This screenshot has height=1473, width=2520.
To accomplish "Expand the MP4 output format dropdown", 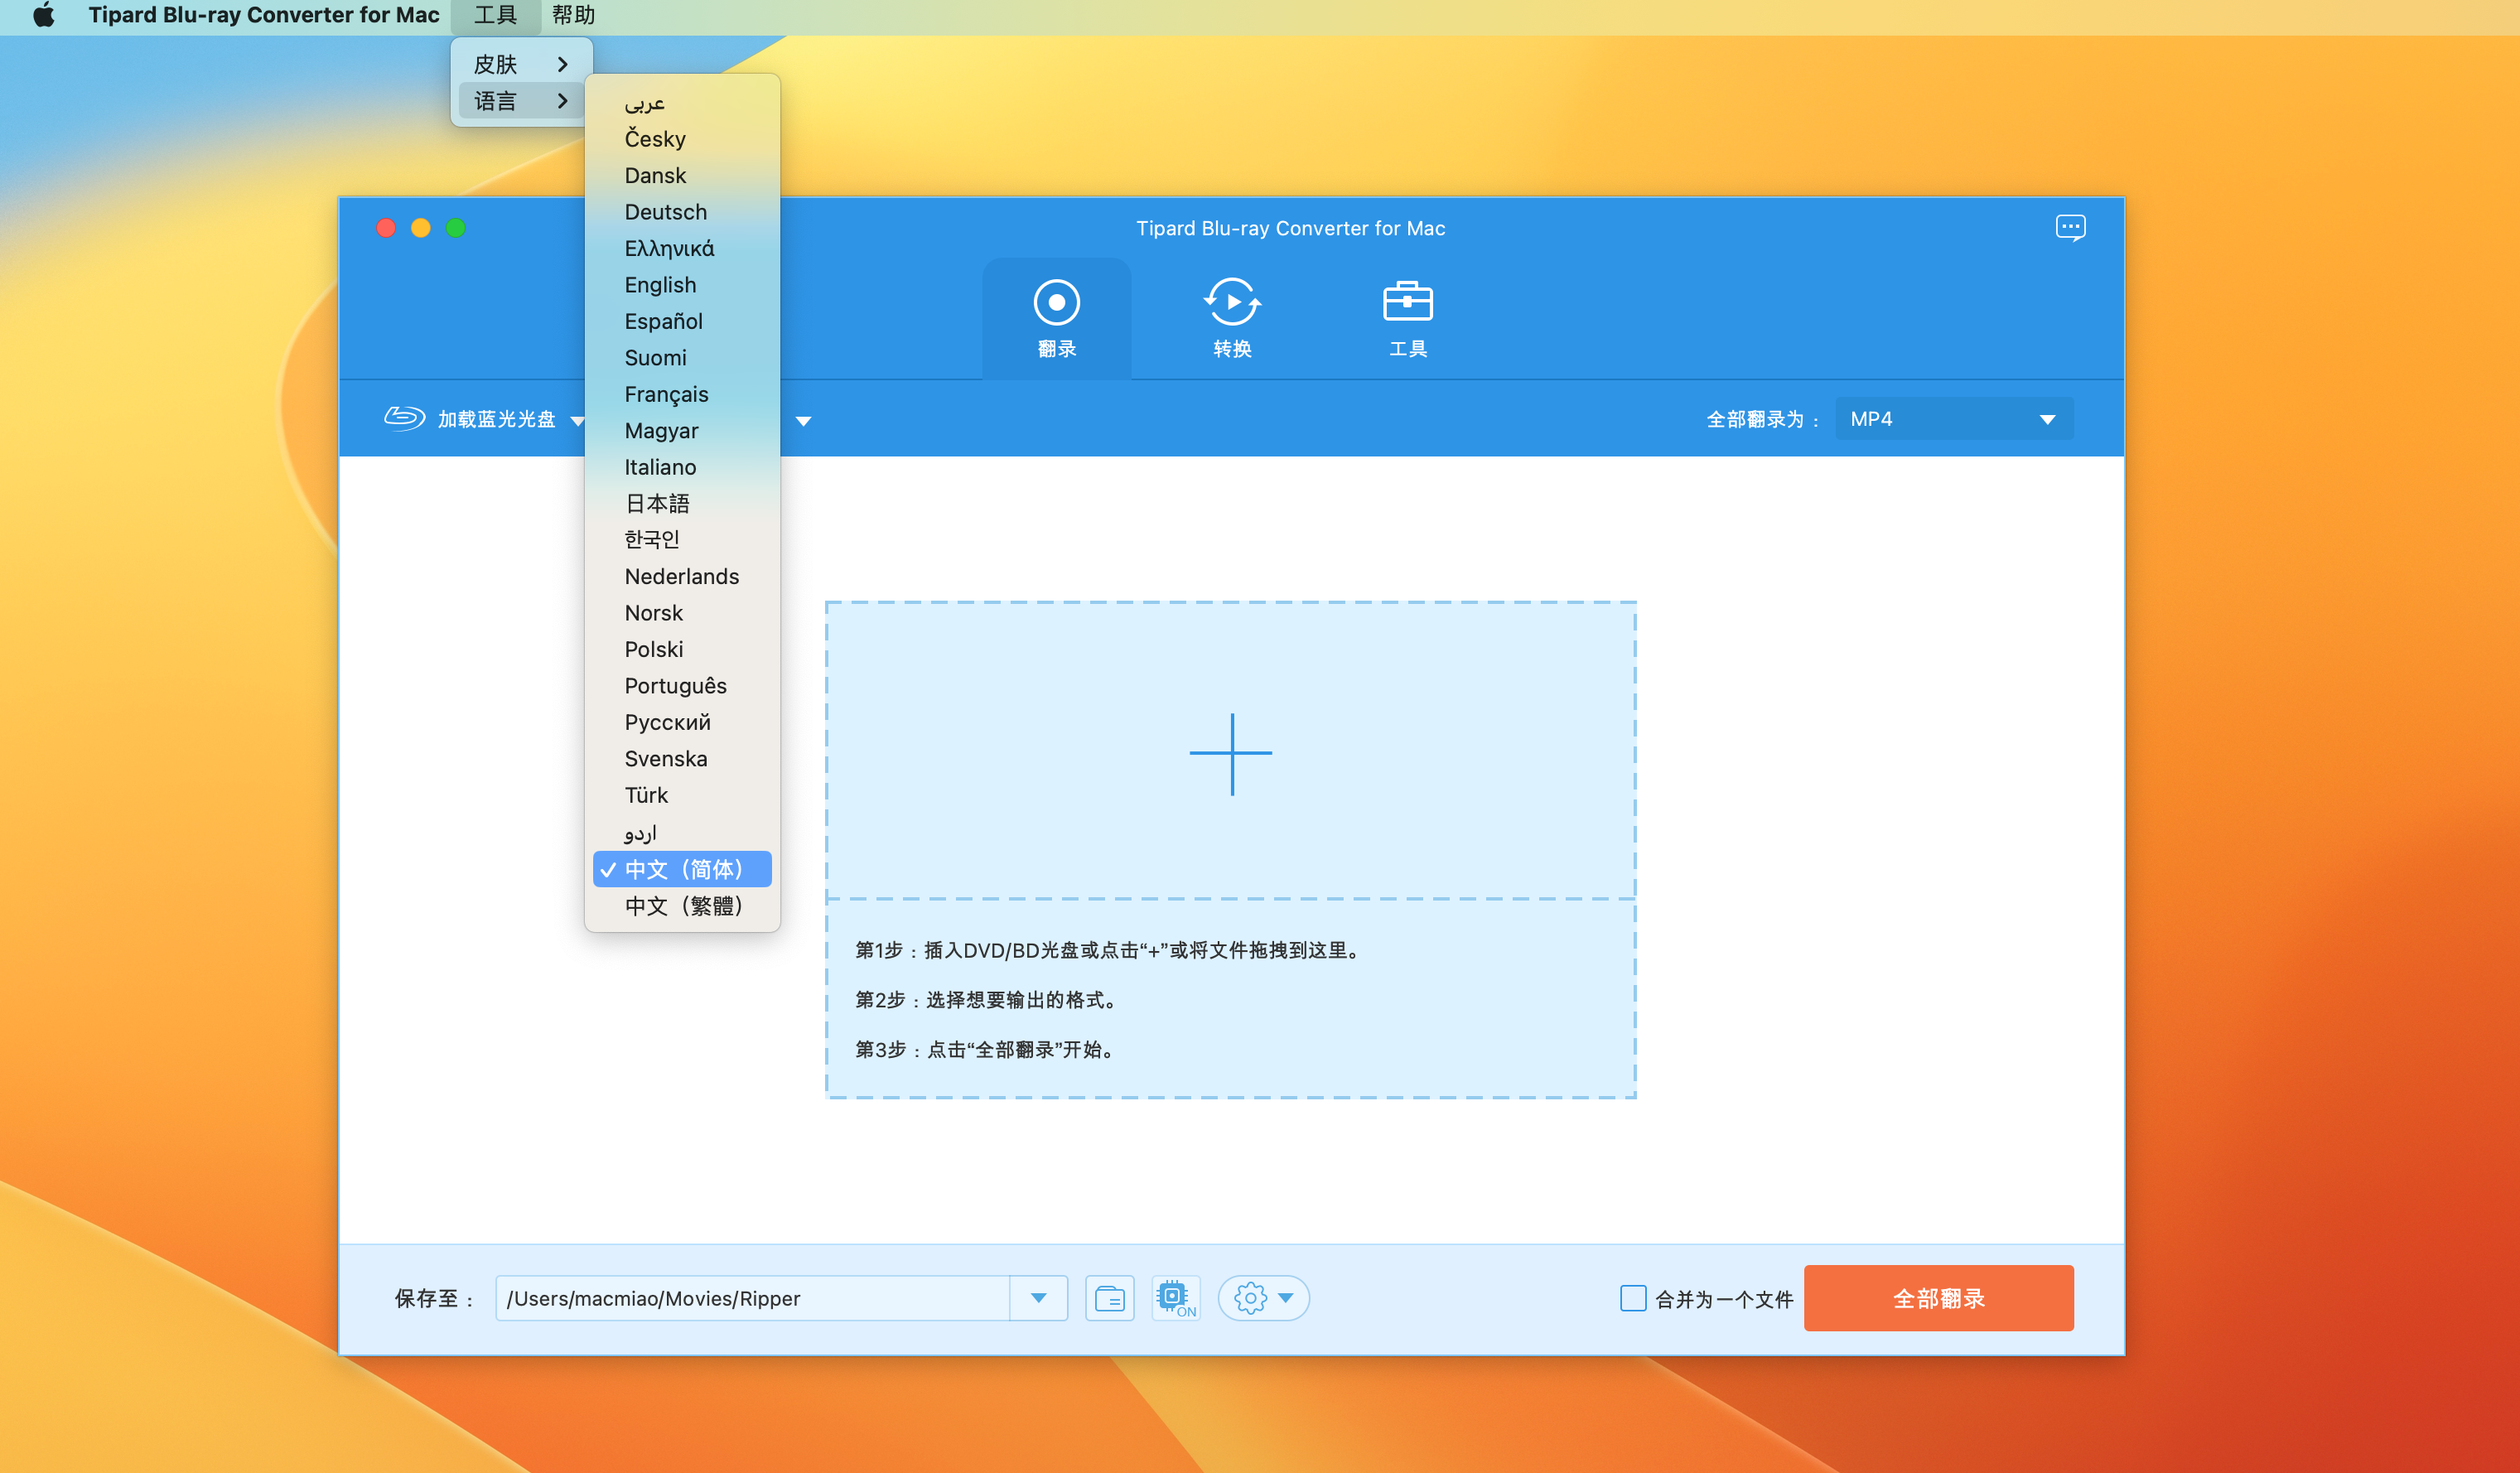I will [x=1953, y=419].
